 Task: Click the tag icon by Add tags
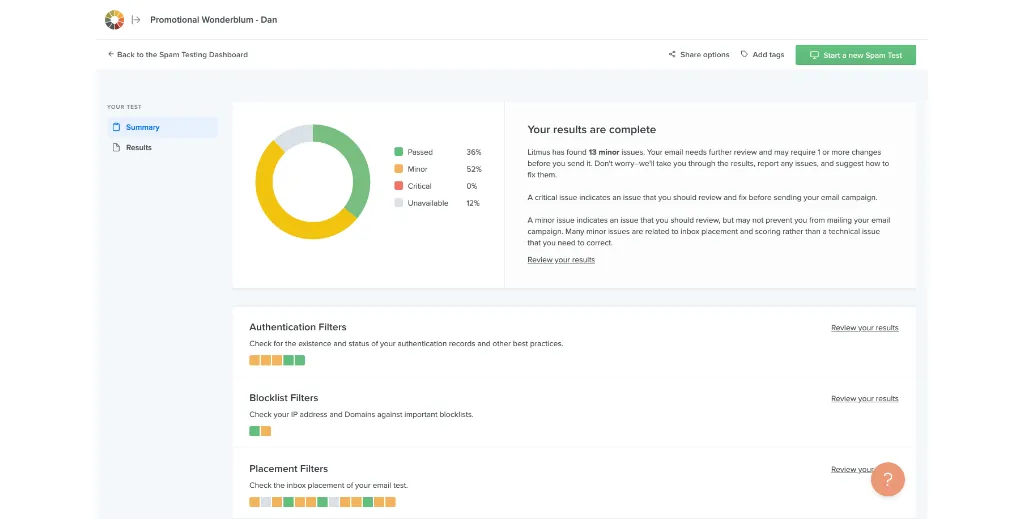pos(744,55)
